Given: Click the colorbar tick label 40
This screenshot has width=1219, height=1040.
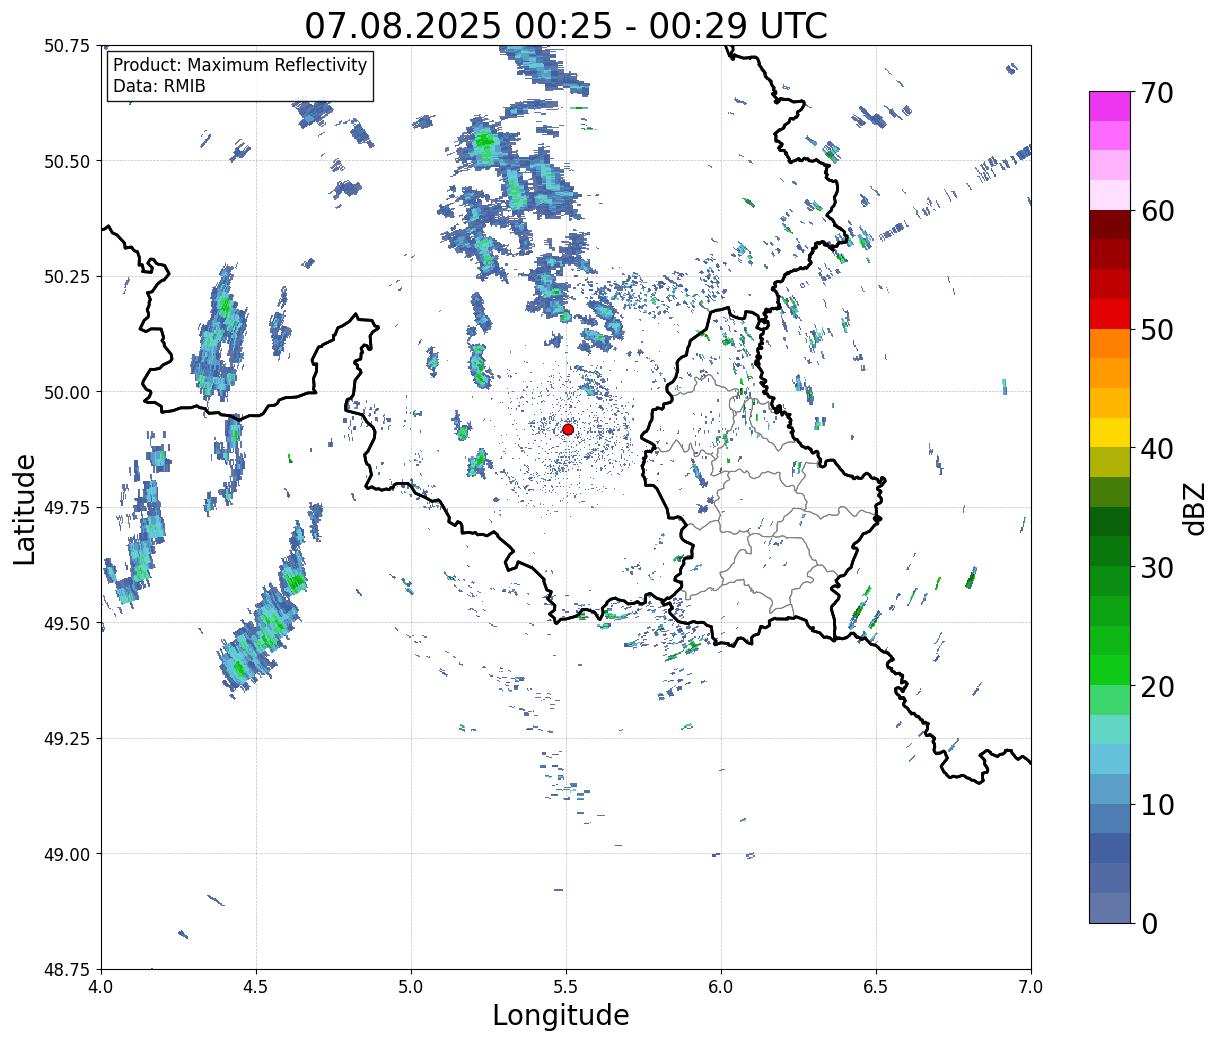Looking at the screenshot, I should point(1156,449).
